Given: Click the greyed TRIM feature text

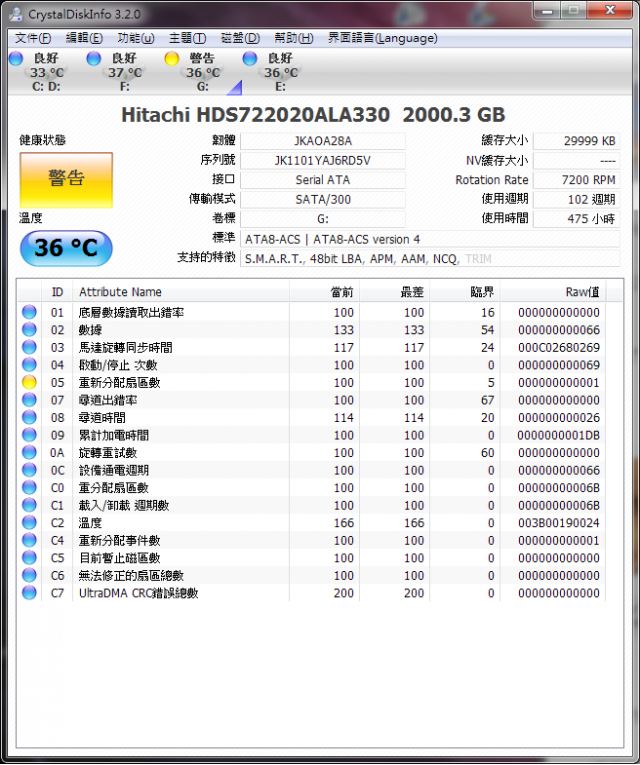Looking at the screenshot, I should 478,259.
